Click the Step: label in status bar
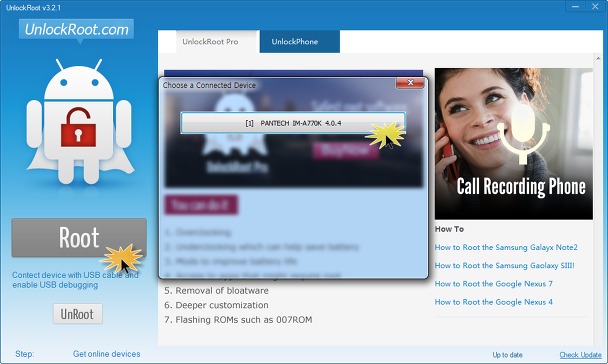Viewport: 608px width, 364px height. (24, 354)
